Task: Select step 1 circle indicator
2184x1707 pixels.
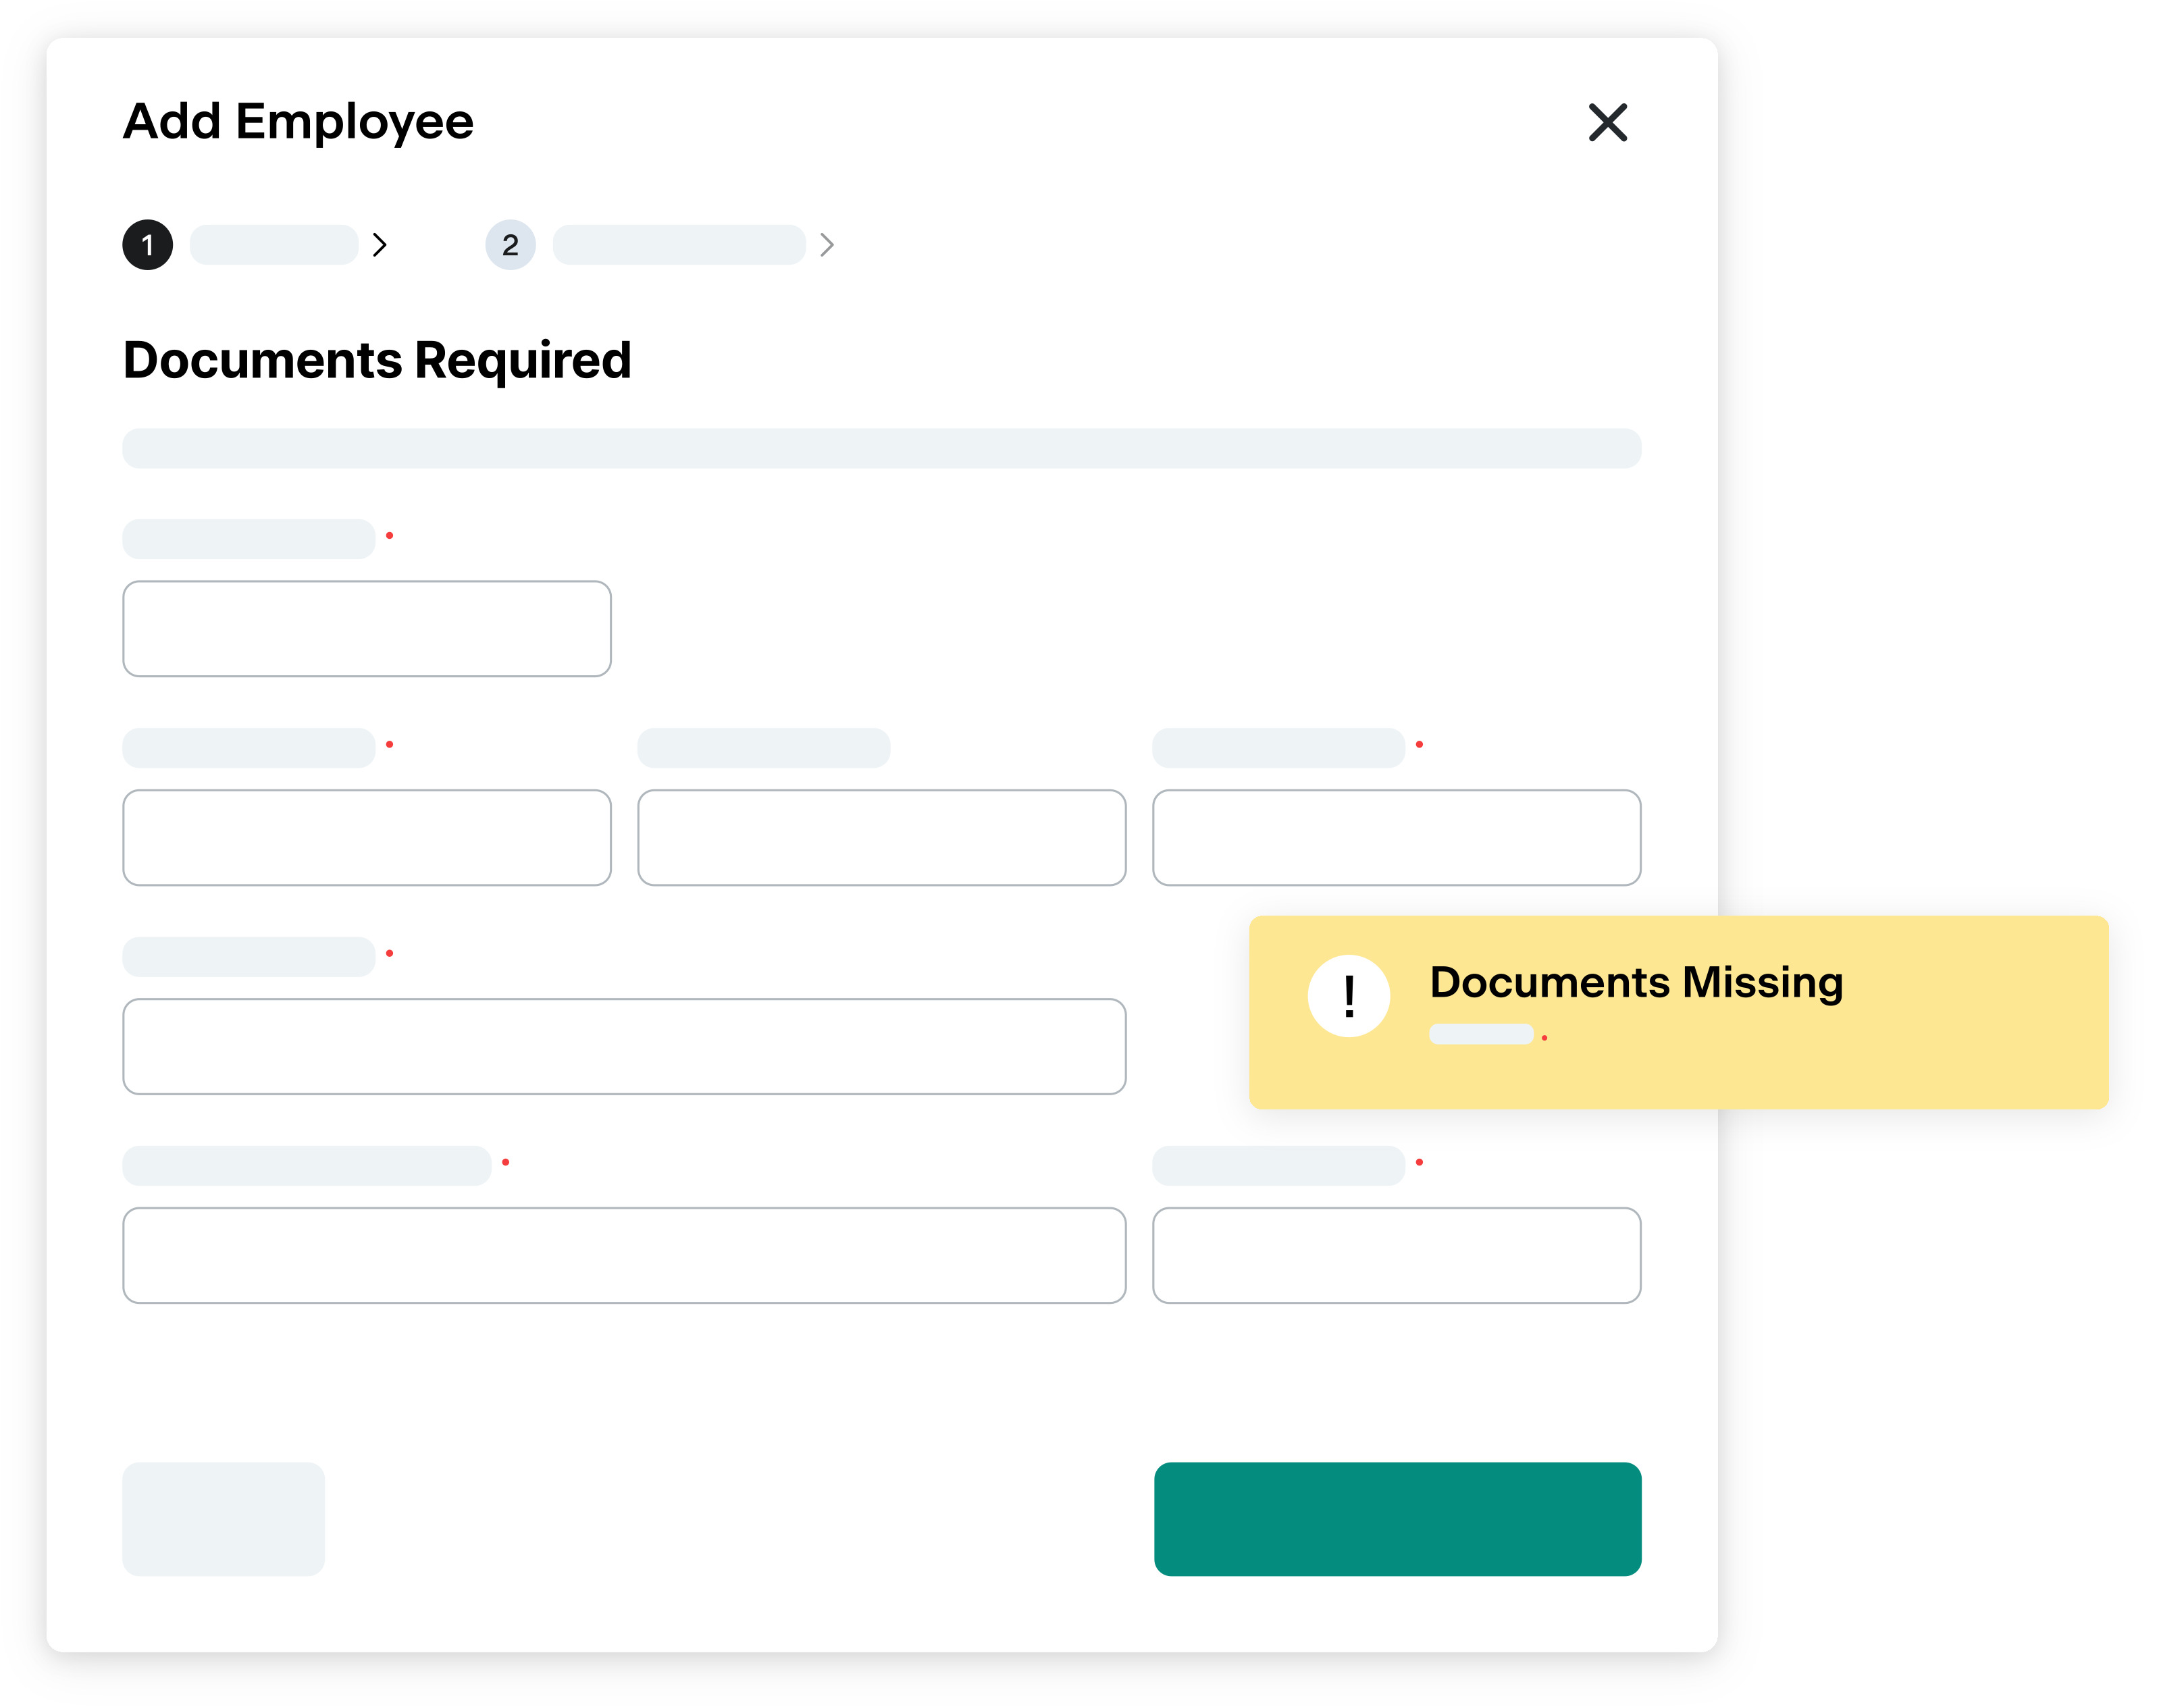Action: point(147,245)
